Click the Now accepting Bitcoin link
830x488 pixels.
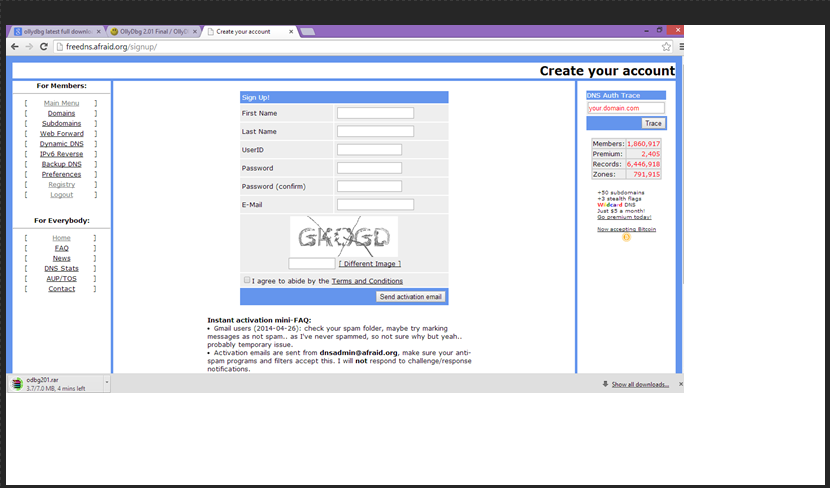(x=626, y=229)
